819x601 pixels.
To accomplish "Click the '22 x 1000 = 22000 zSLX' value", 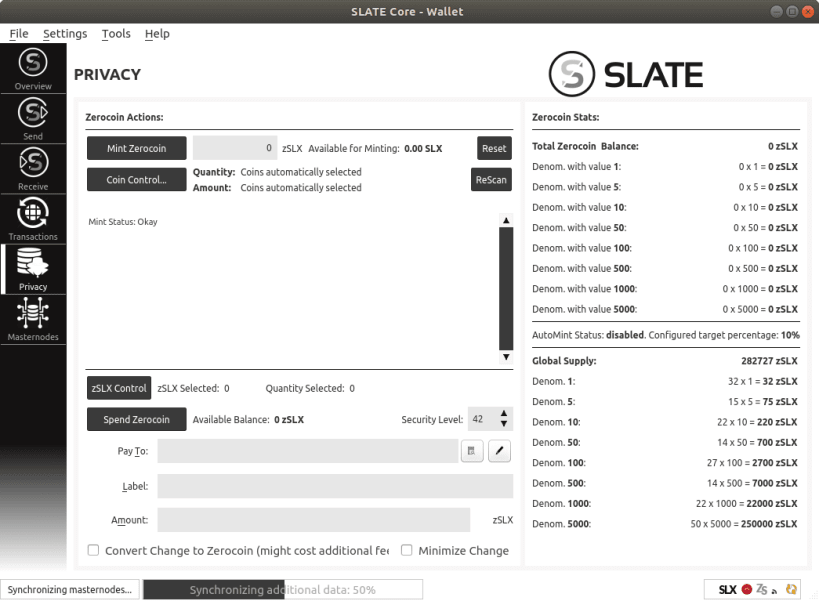I will (746, 503).
